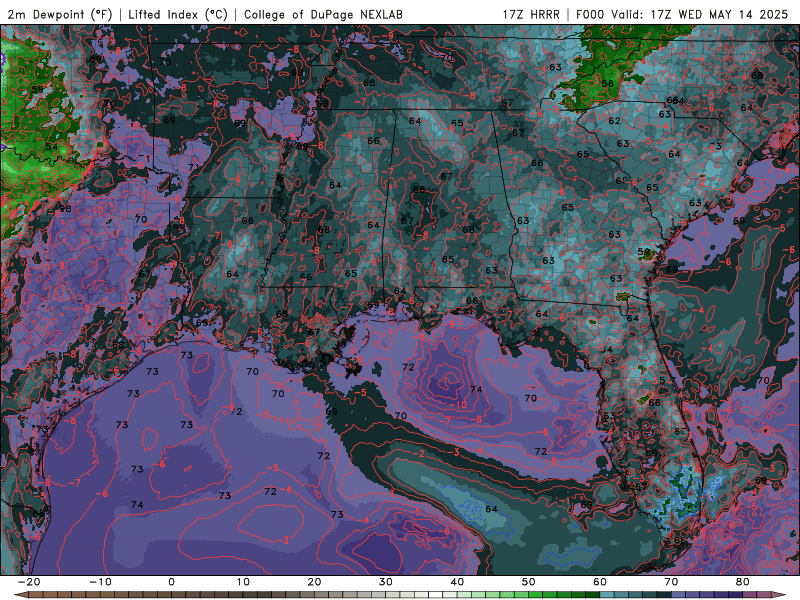Click the 56 dewpoint value in the green area
The width and height of the screenshot is (800, 600).
click(607, 84)
